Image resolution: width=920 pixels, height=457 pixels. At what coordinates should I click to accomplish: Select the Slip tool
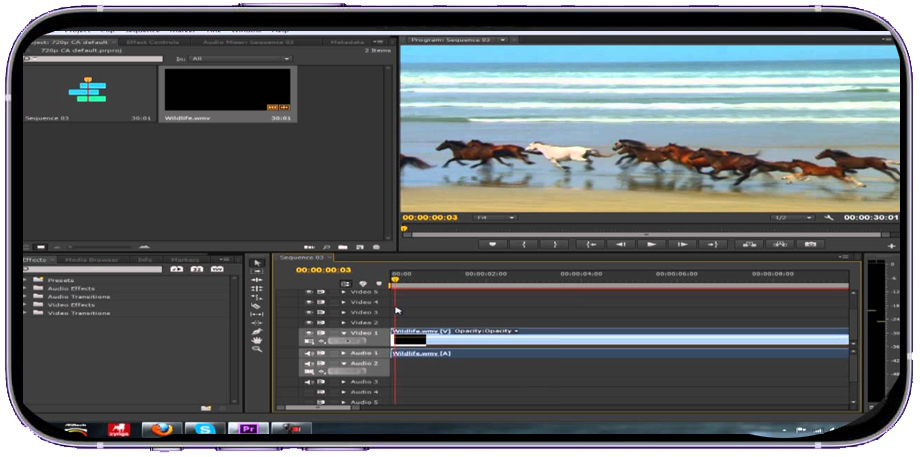coord(256,314)
